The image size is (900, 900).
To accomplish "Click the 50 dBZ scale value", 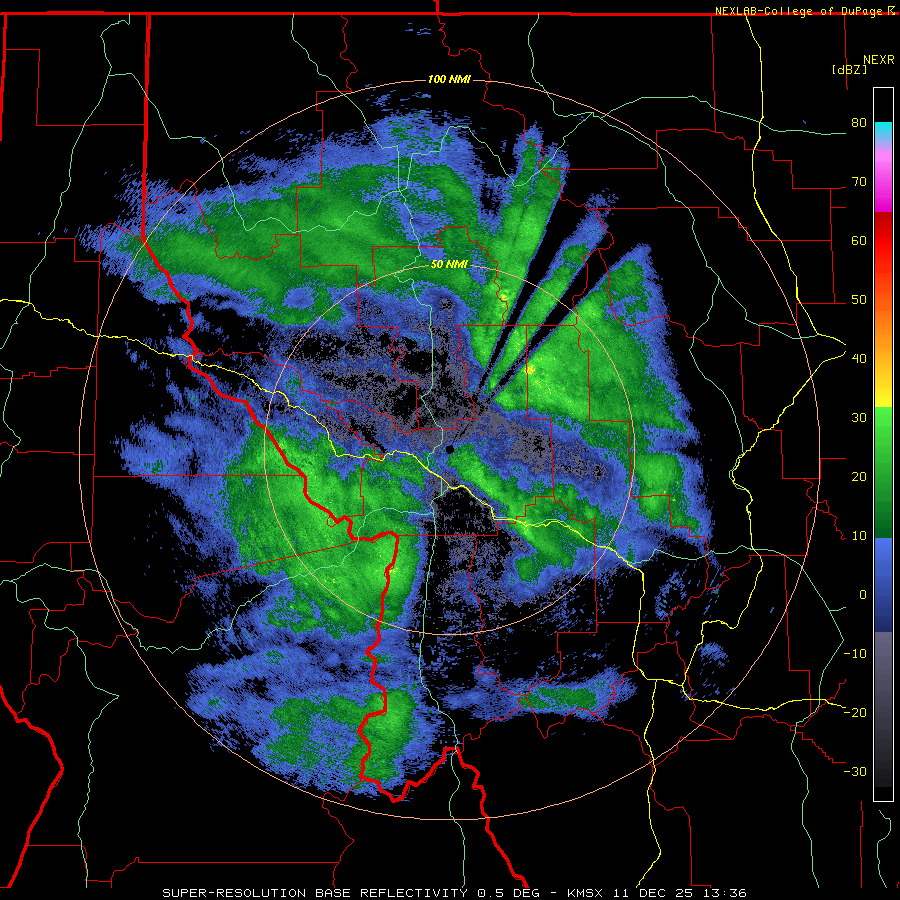I will 859,300.
